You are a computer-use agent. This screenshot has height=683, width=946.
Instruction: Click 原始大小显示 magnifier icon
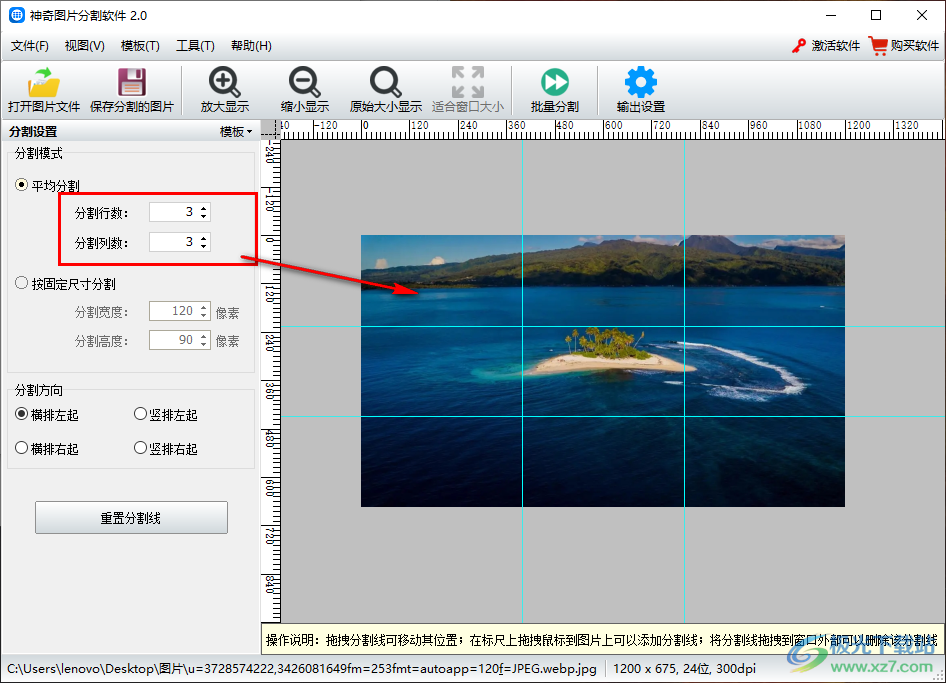tap(386, 82)
